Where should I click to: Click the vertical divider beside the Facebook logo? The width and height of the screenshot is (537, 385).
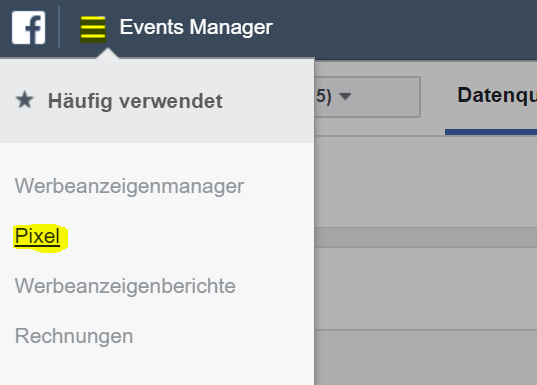(59, 27)
